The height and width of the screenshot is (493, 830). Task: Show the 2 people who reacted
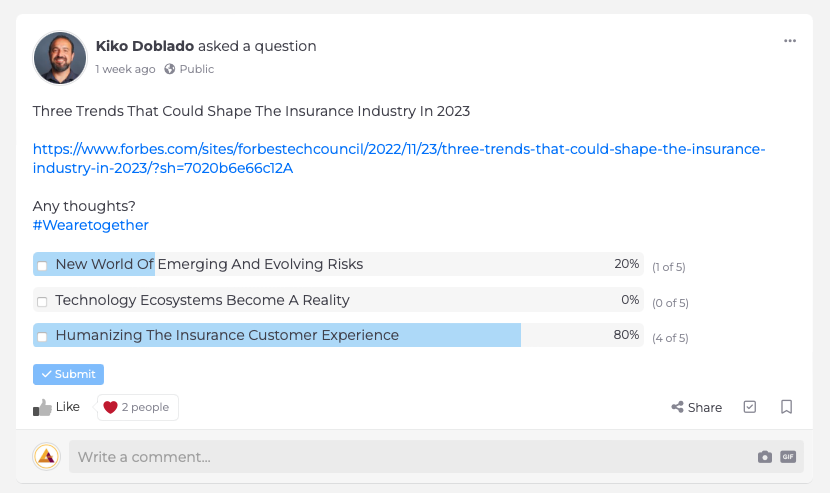click(145, 407)
